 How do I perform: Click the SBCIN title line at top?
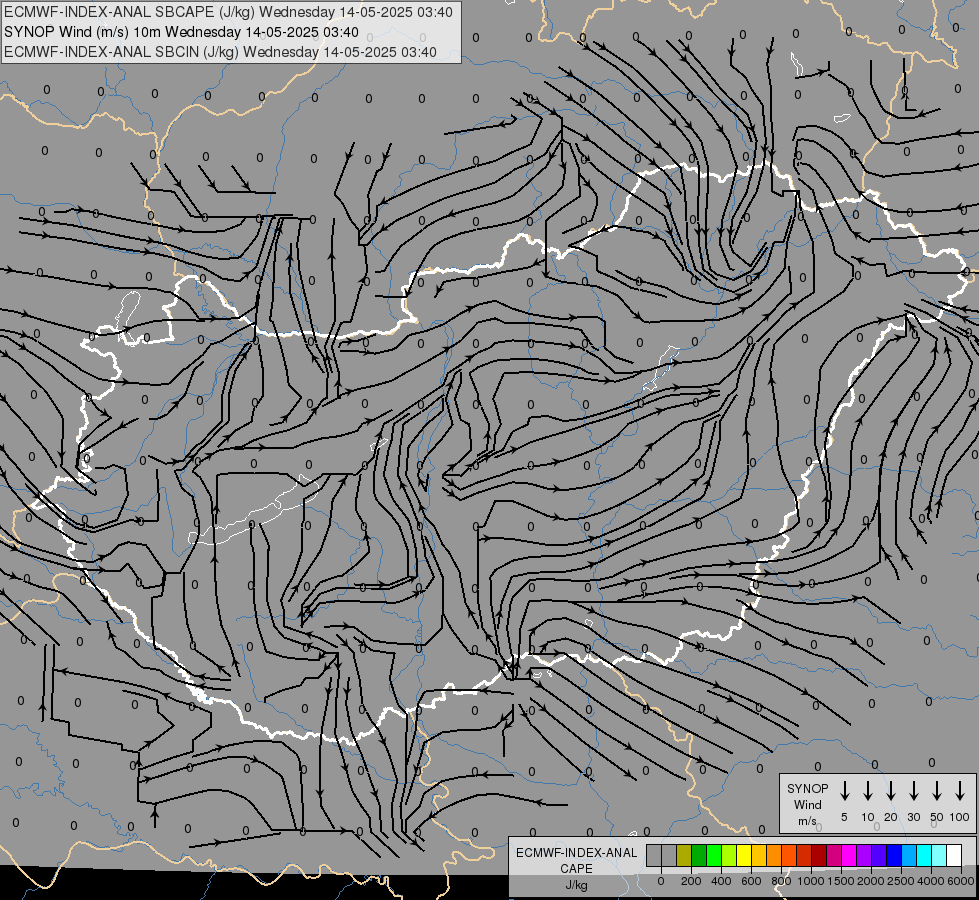click(x=220, y=52)
